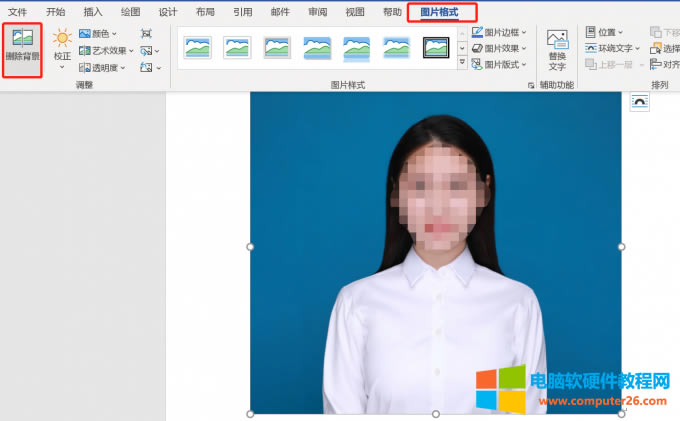Image resolution: width=680 pixels, height=421 pixels.
Task: Expand the picture styles gallery More arrow
Action: point(462,63)
